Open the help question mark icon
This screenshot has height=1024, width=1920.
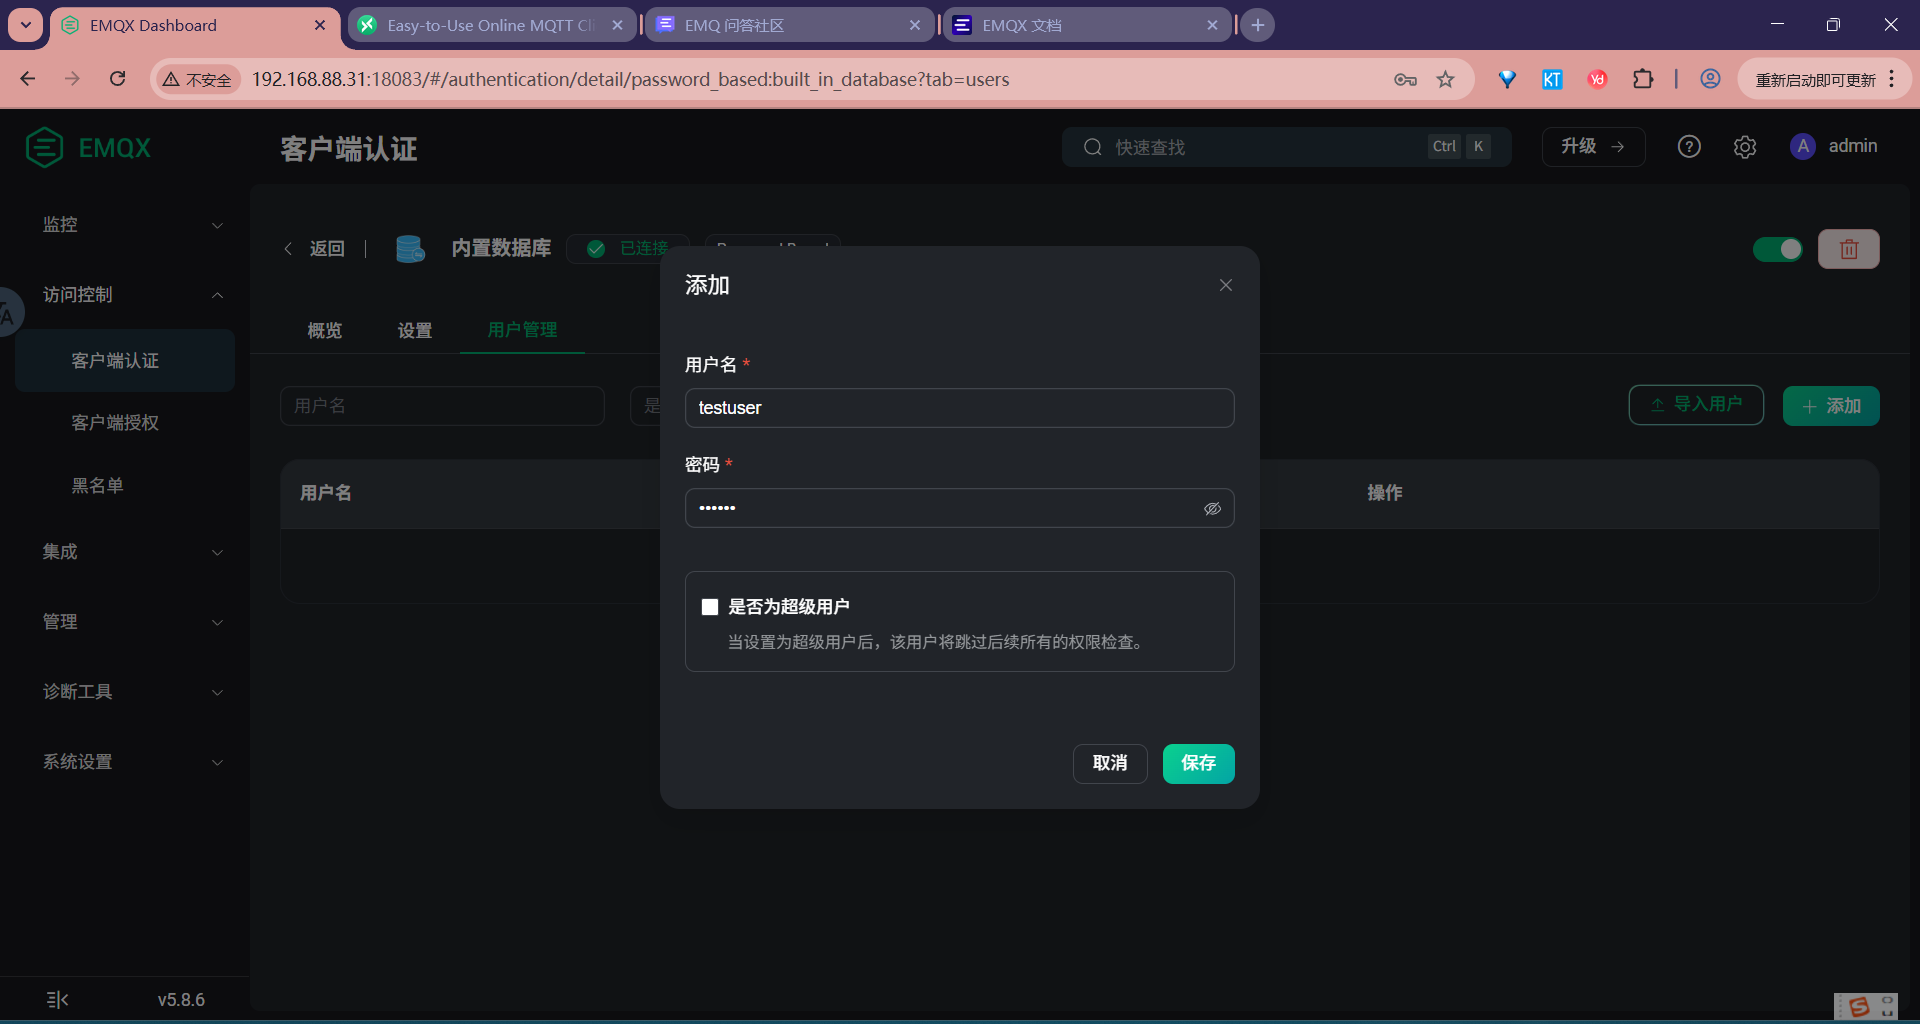click(1689, 146)
